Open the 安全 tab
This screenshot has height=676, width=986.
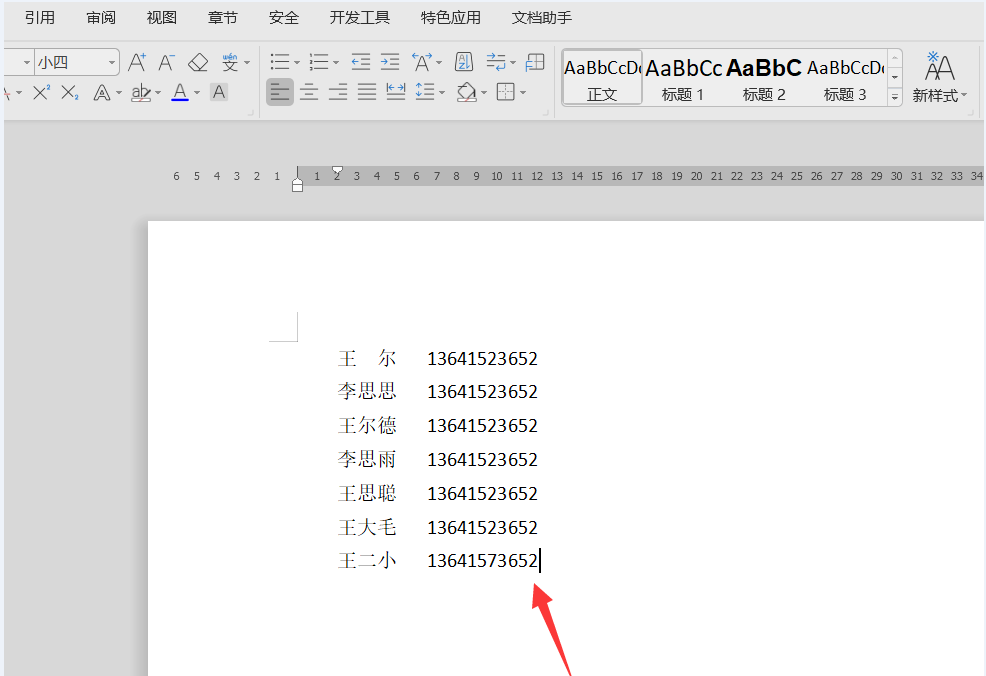pos(284,18)
